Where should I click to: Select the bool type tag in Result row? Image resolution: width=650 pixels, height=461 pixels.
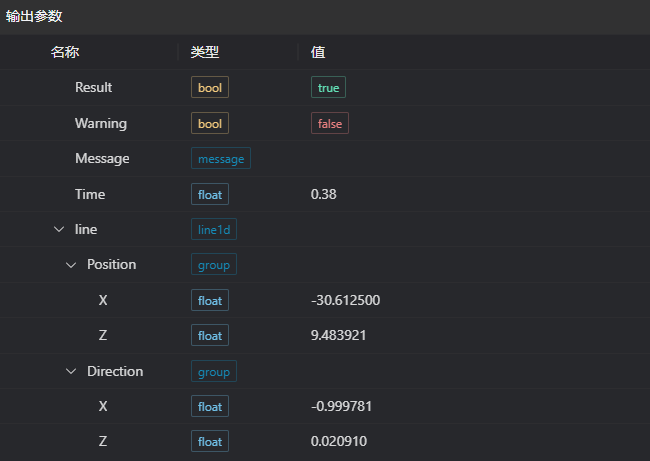coord(210,88)
